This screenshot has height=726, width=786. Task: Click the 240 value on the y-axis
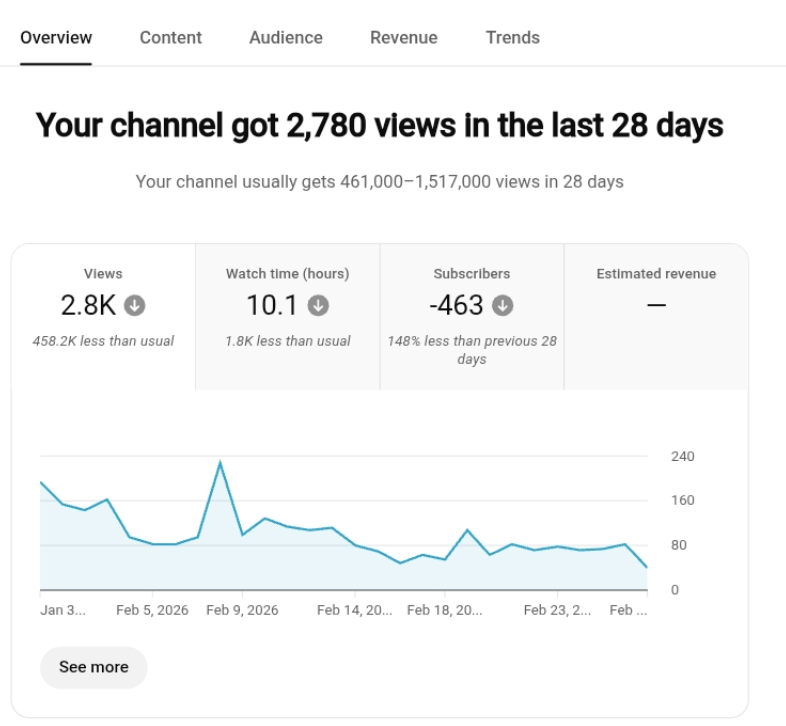click(x=682, y=457)
